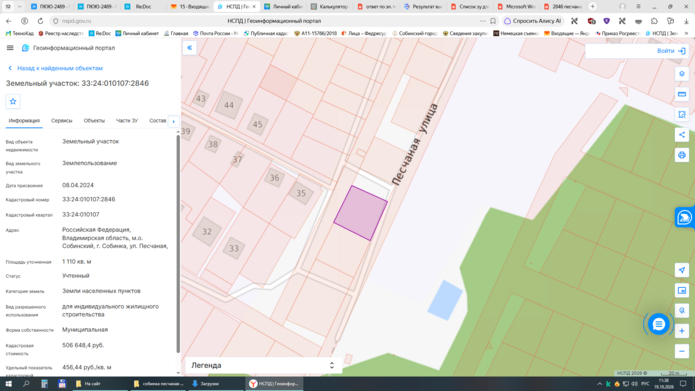
Task: Switch to the Сервисы tab
Action: click(x=61, y=121)
